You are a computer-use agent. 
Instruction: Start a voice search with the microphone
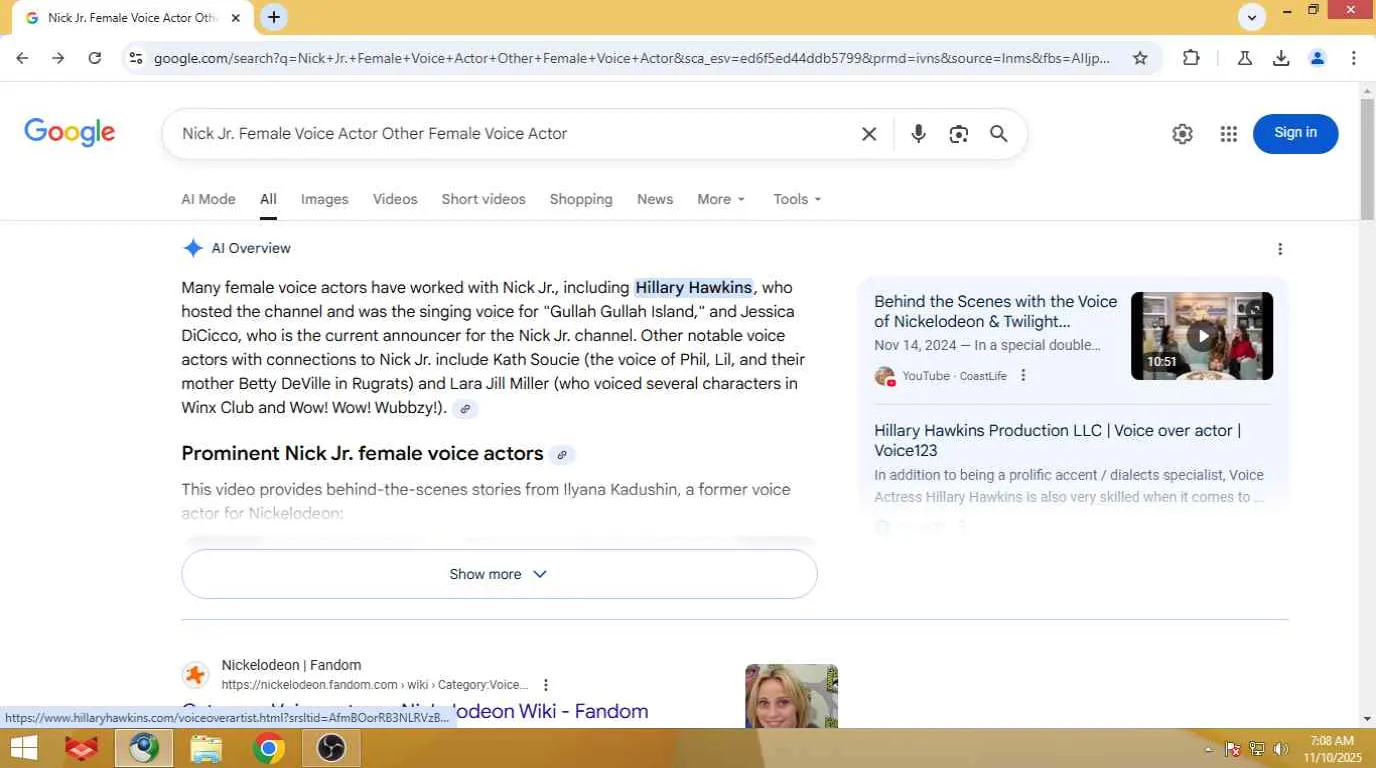tap(918, 134)
